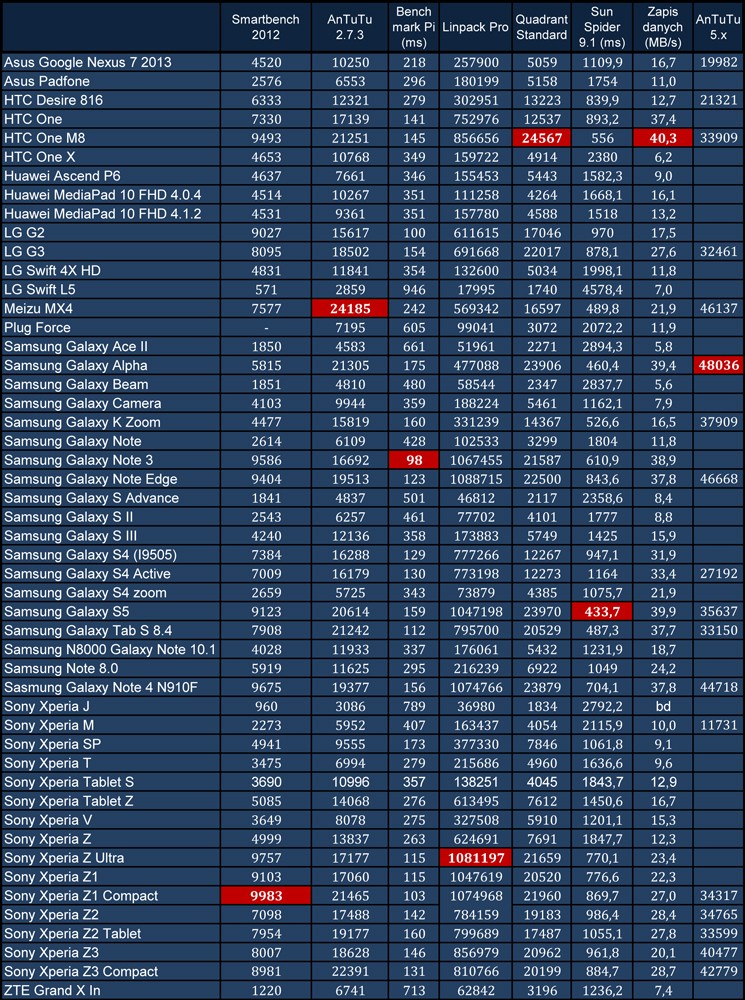
Task: Select the LG G3 row name
Action: pos(24,251)
